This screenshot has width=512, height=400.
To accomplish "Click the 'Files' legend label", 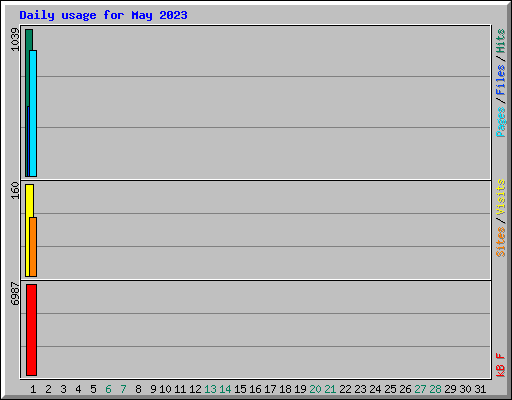I will pyautogui.click(x=500, y=79).
